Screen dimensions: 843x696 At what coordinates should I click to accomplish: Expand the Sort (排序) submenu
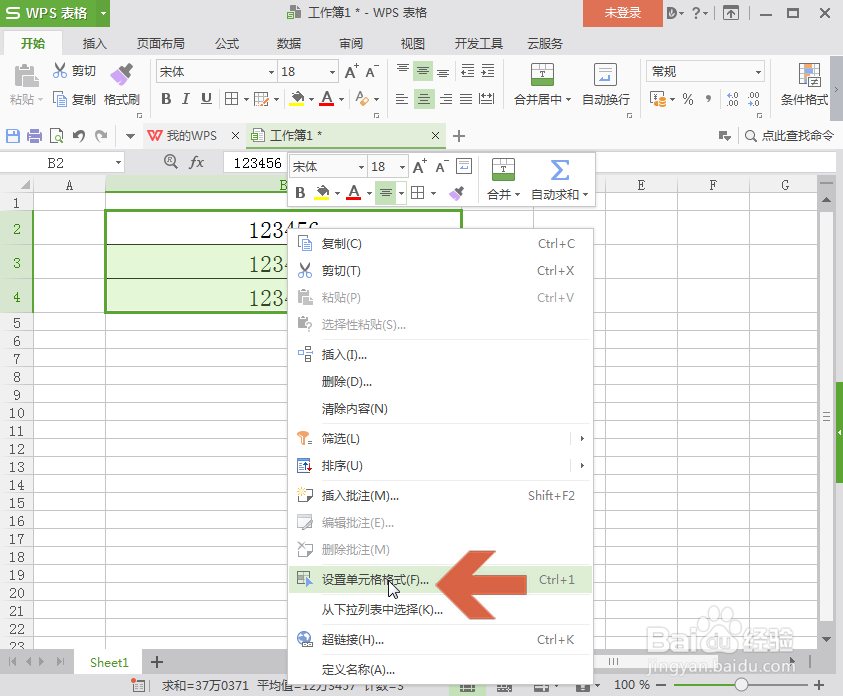[x=582, y=465]
